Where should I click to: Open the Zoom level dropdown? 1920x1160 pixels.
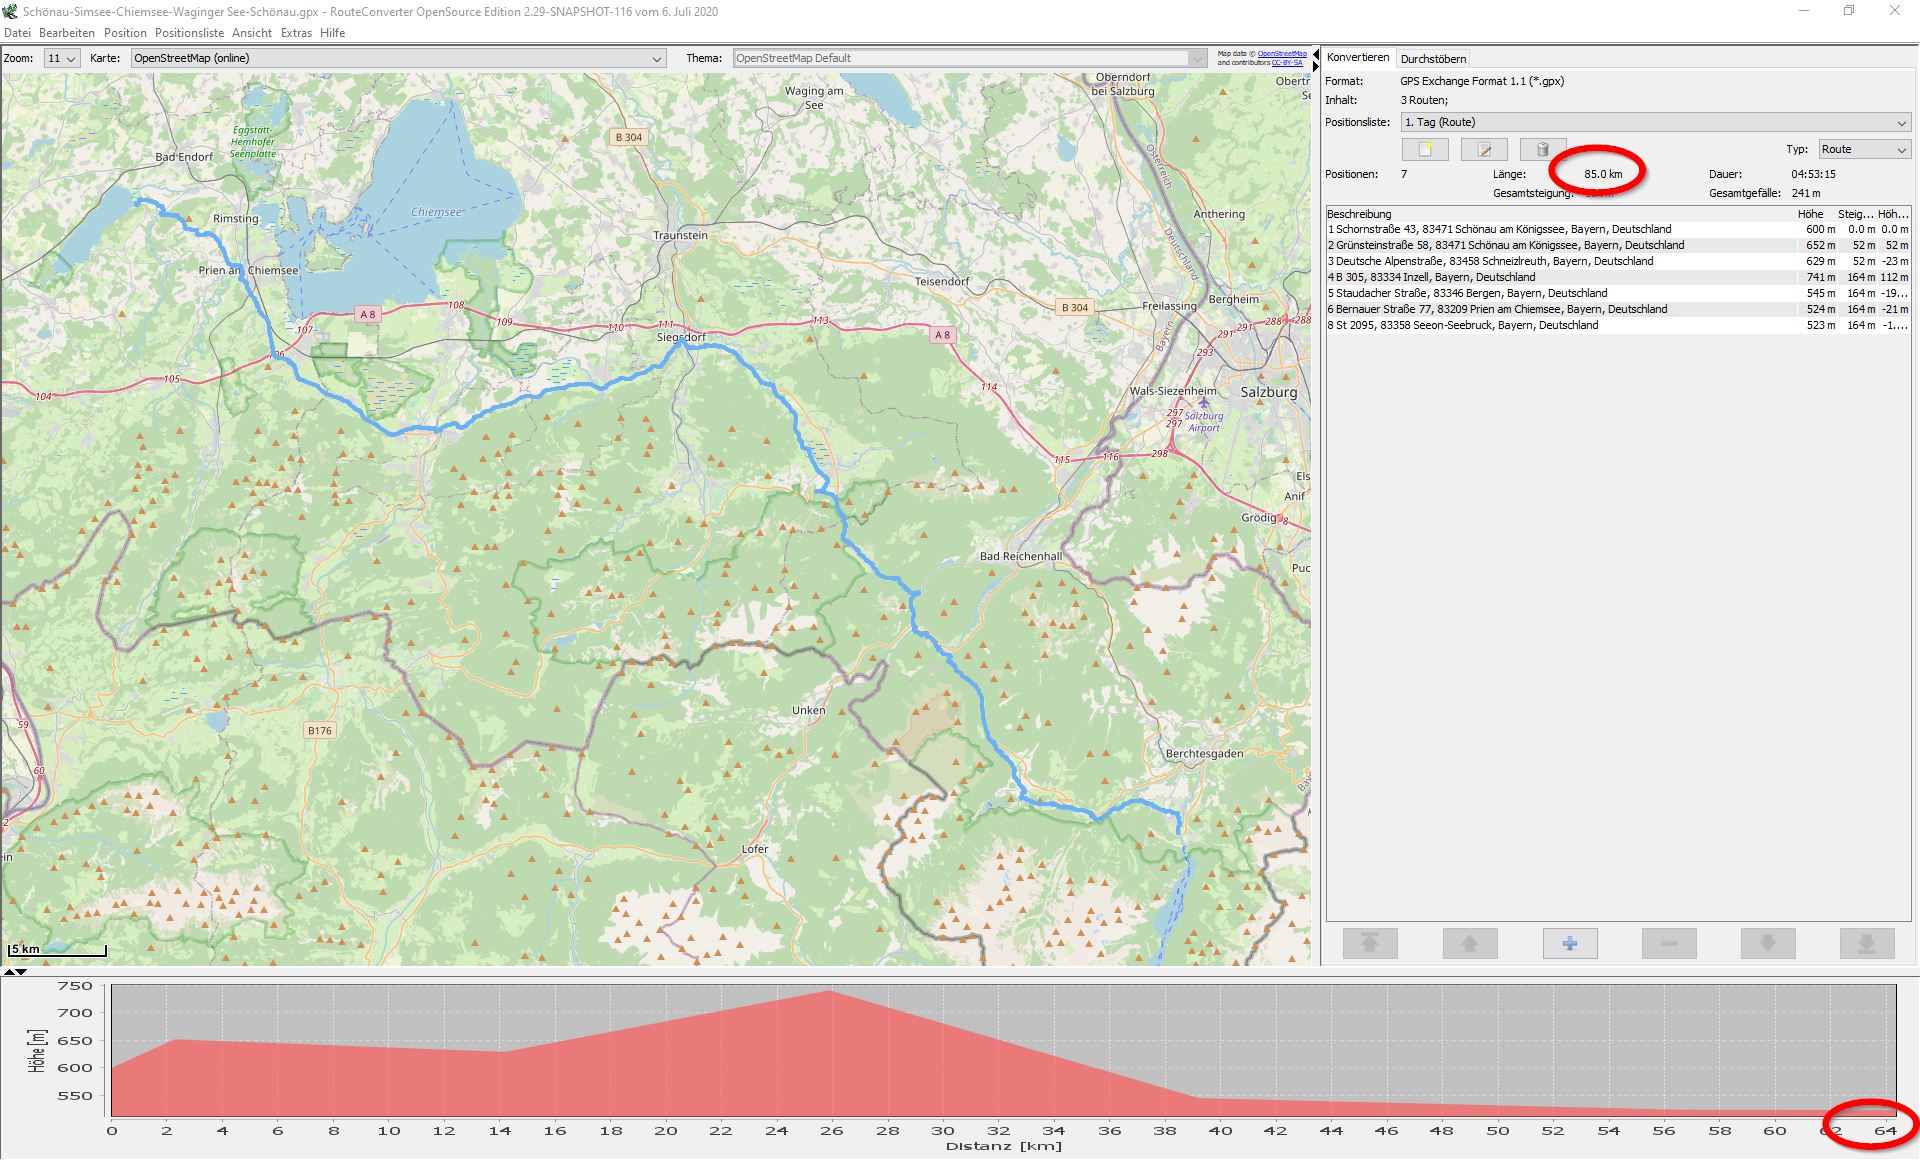coord(62,59)
